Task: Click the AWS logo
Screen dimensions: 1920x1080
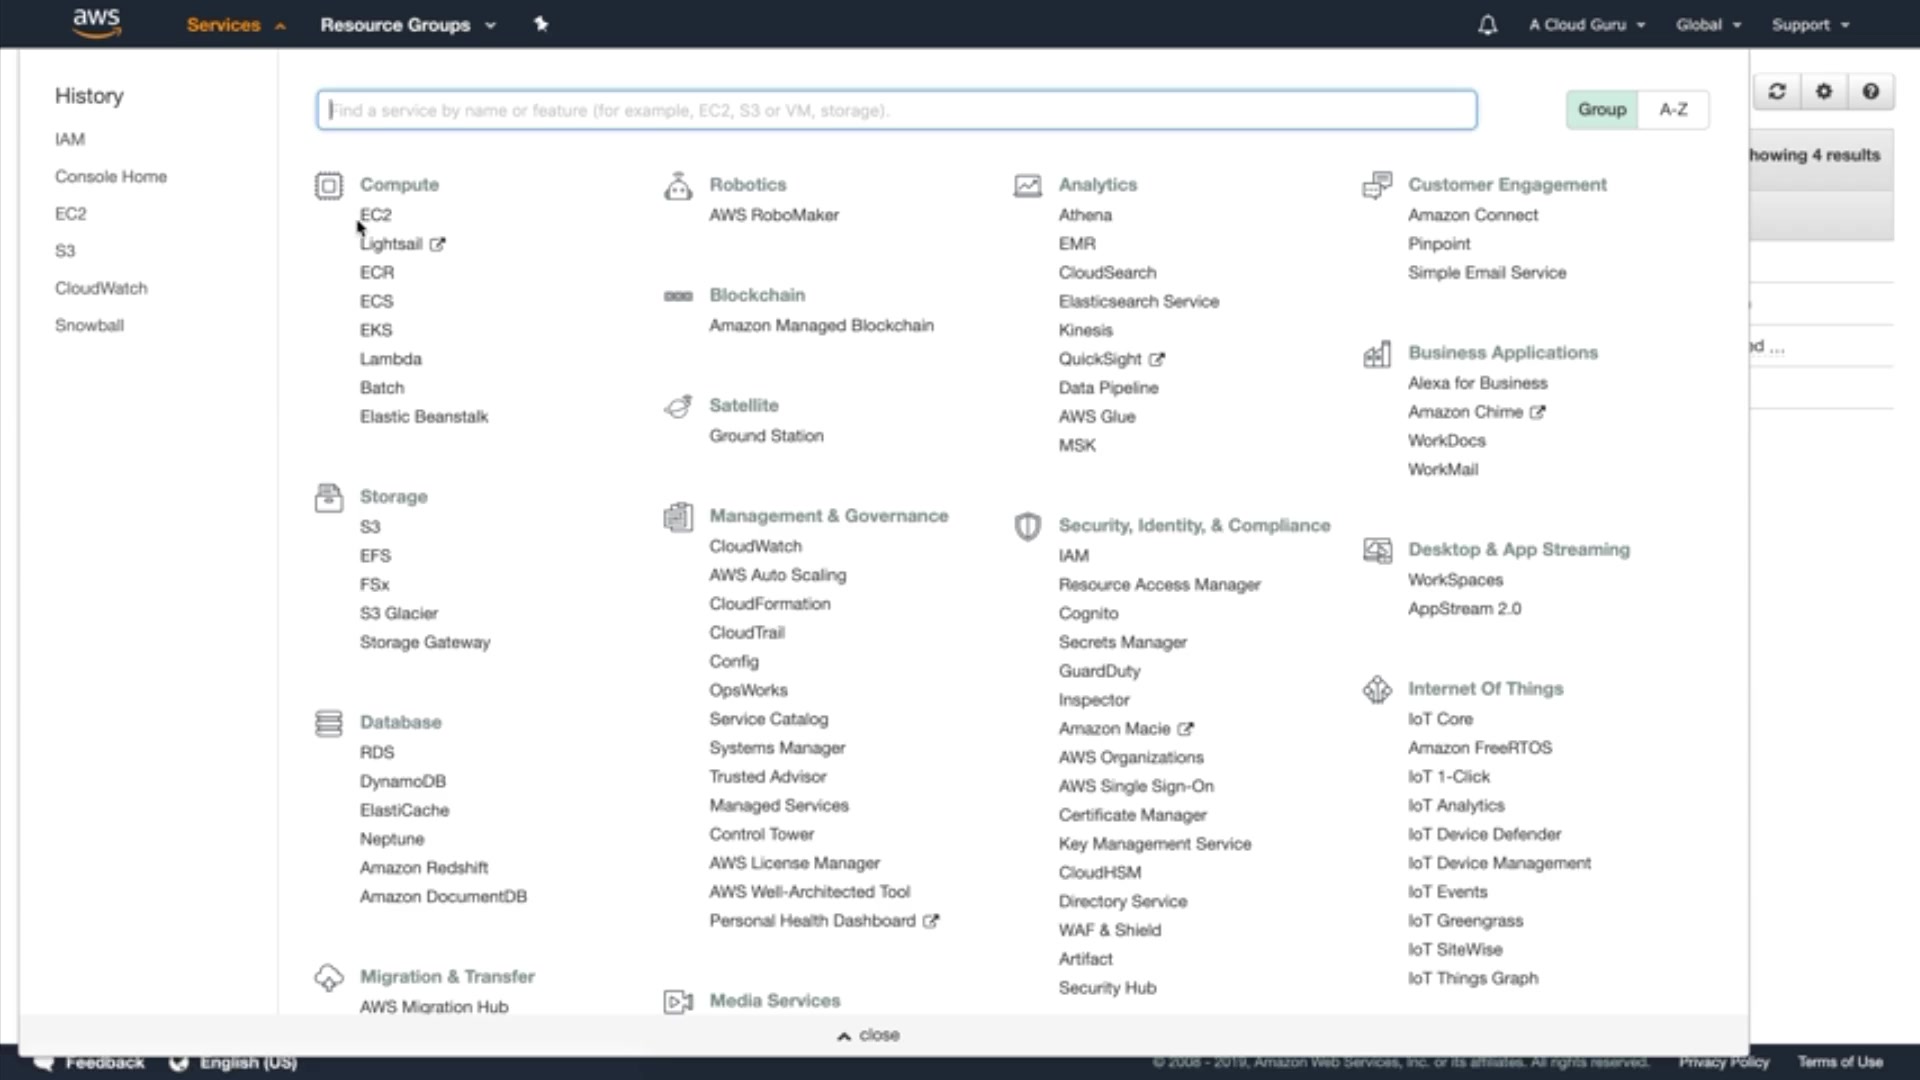Action: pyautogui.click(x=97, y=23)
